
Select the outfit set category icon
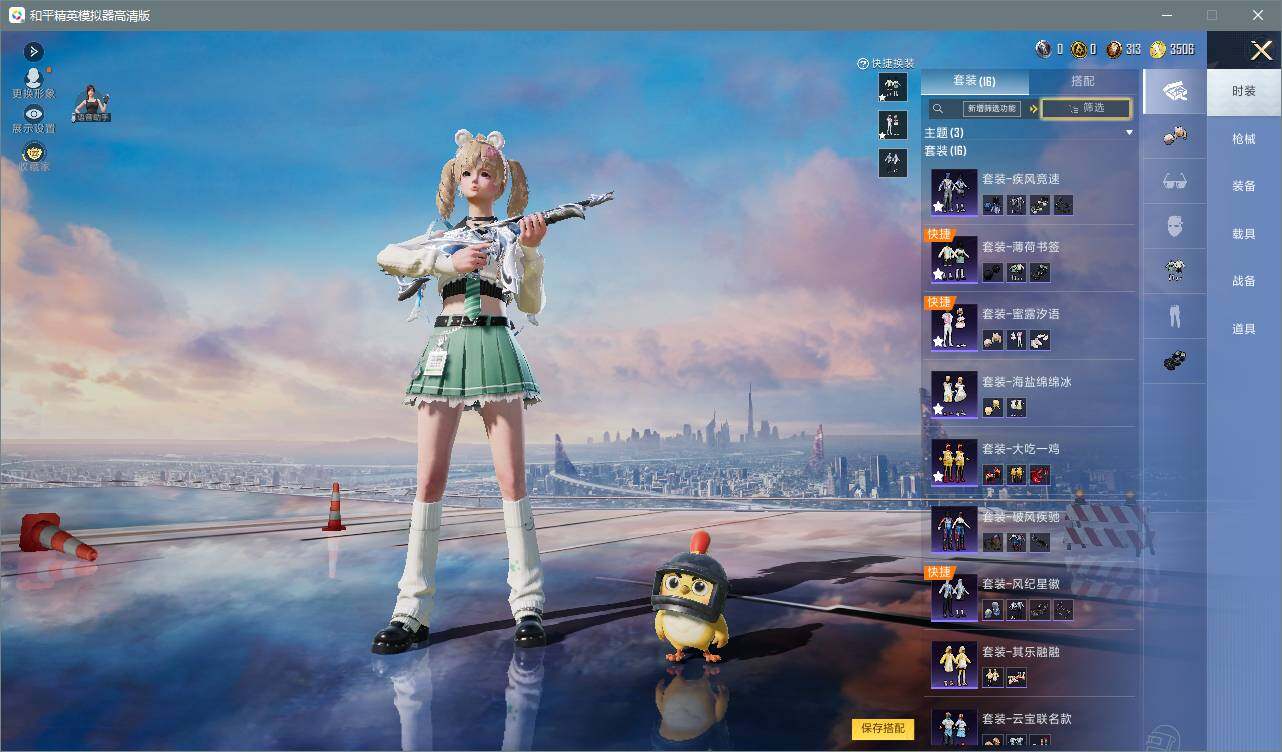click(1174, 92)
